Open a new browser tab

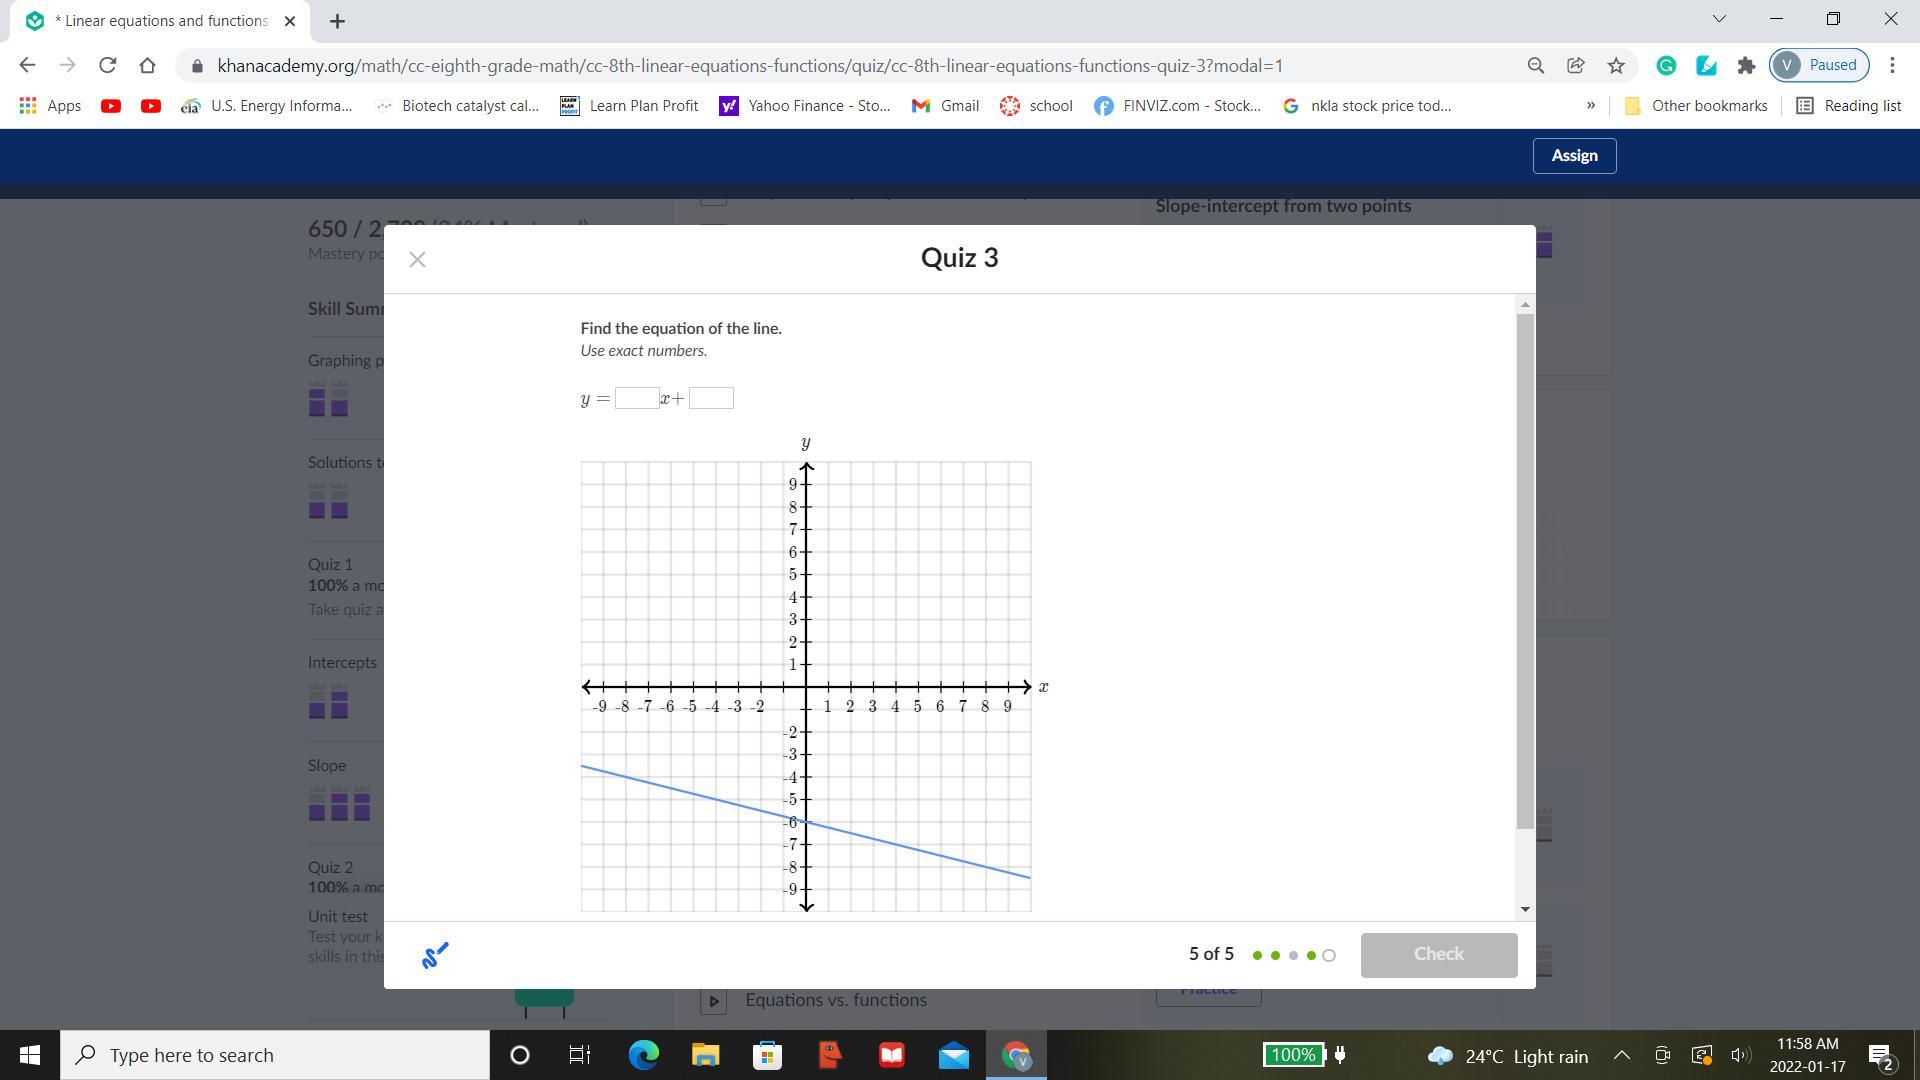pos(337,21)
